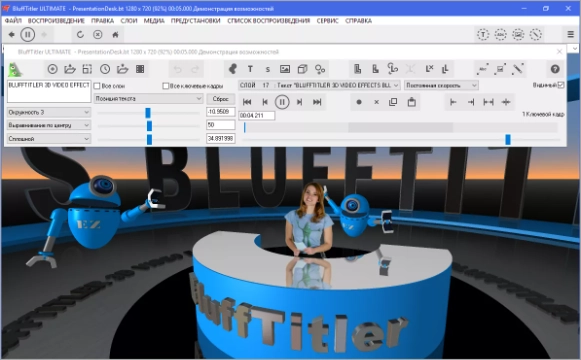Click the particle layer circles icon

(320, 69)
